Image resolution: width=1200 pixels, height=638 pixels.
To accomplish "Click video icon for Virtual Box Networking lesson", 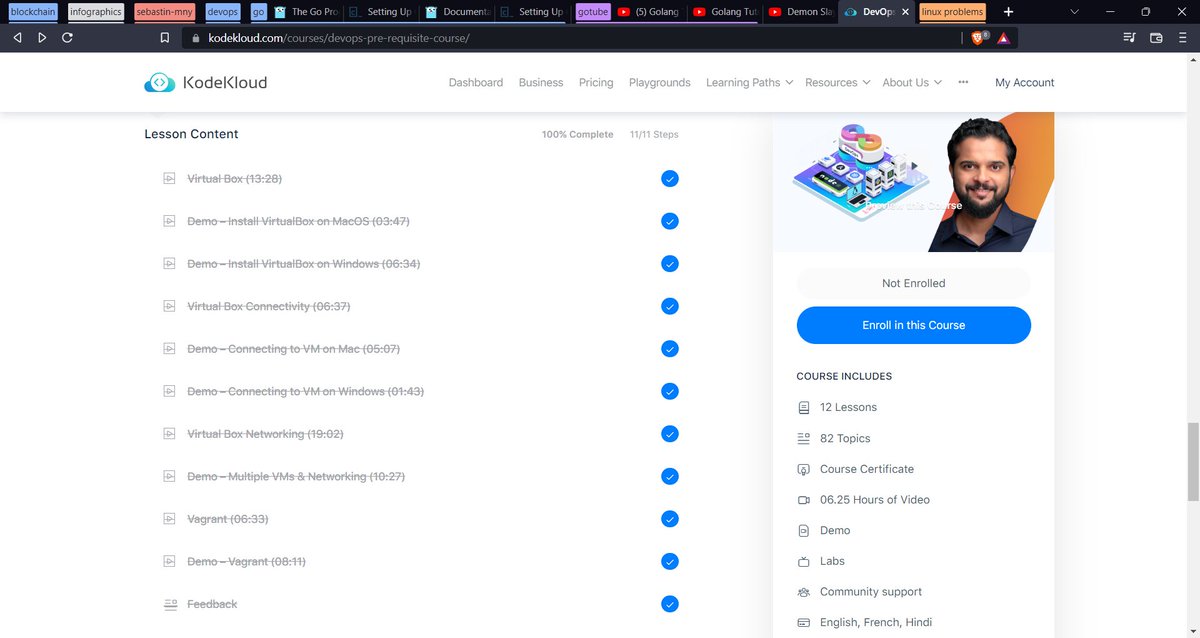I will click(170, 434).
